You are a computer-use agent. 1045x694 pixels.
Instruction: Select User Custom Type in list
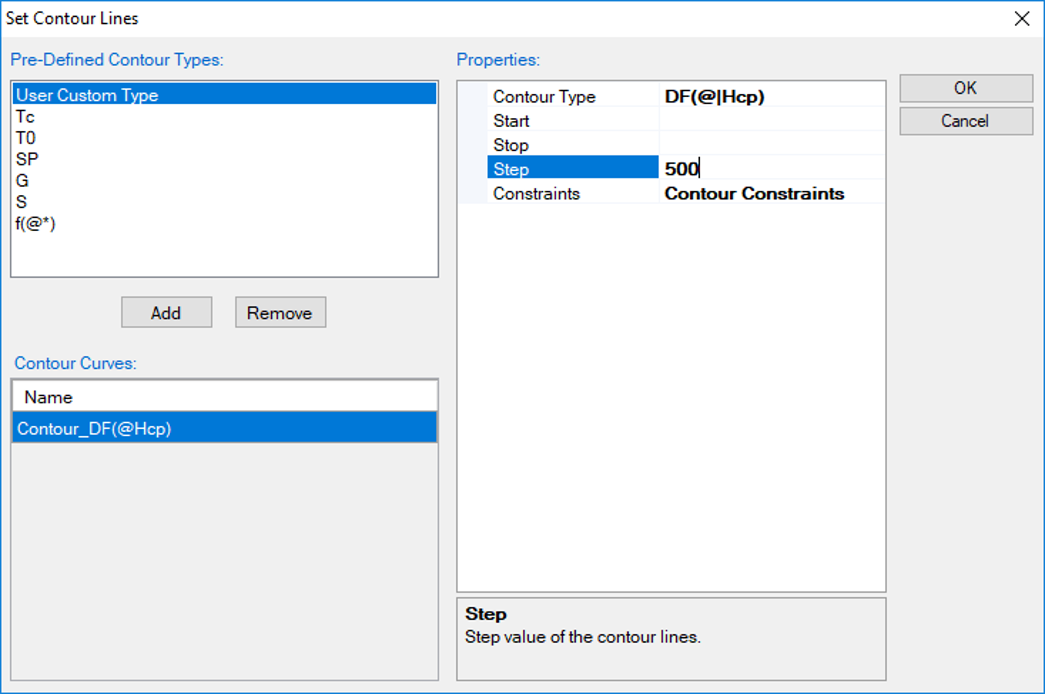click(87, 95)
